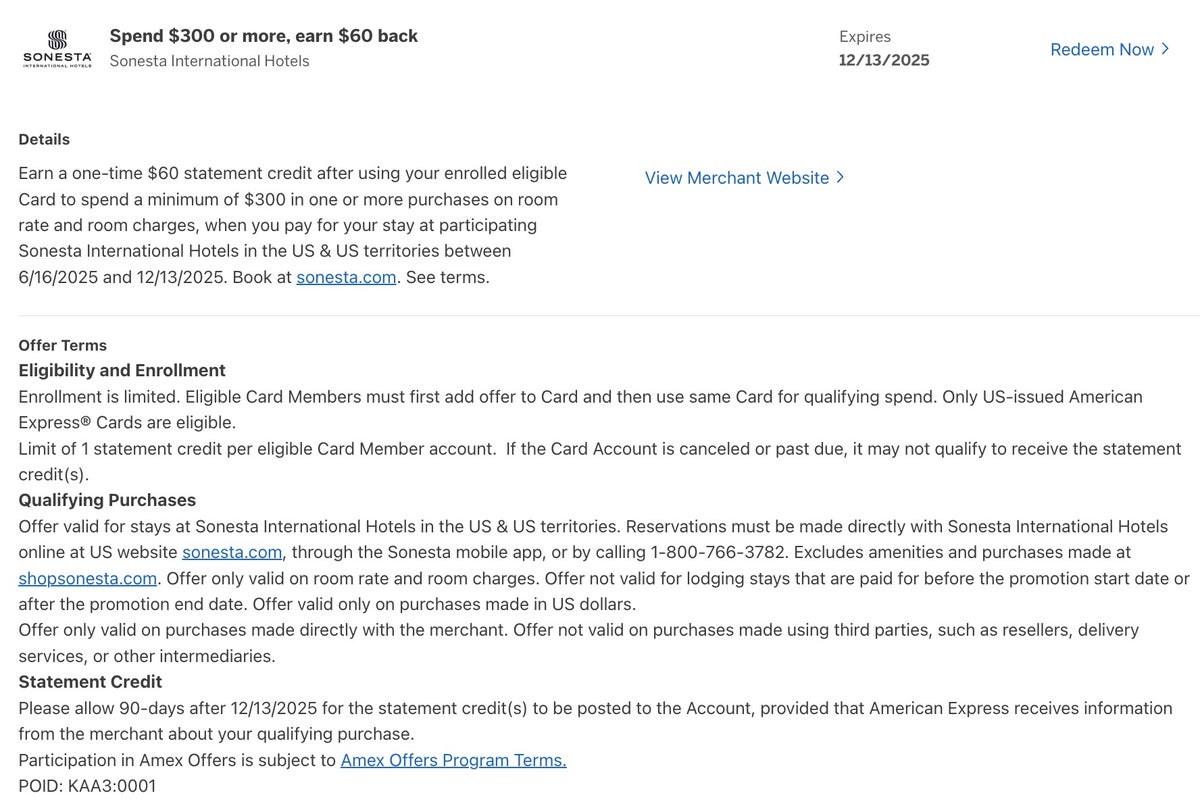Image resolution: width=1200 pixels, height=808 pixels.
Task: Click the POID: KAA3:0001 text
Action: (87, 786)
